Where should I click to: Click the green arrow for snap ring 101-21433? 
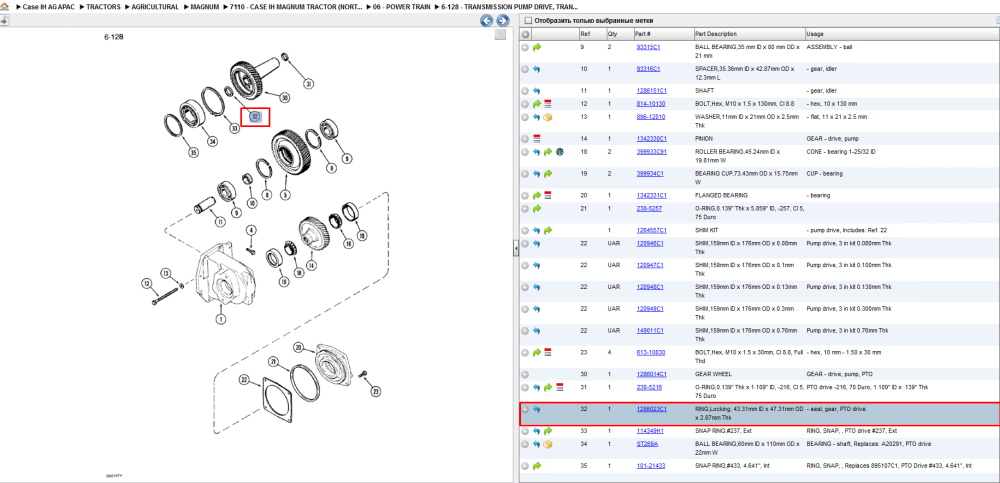(x=537, y=466)
